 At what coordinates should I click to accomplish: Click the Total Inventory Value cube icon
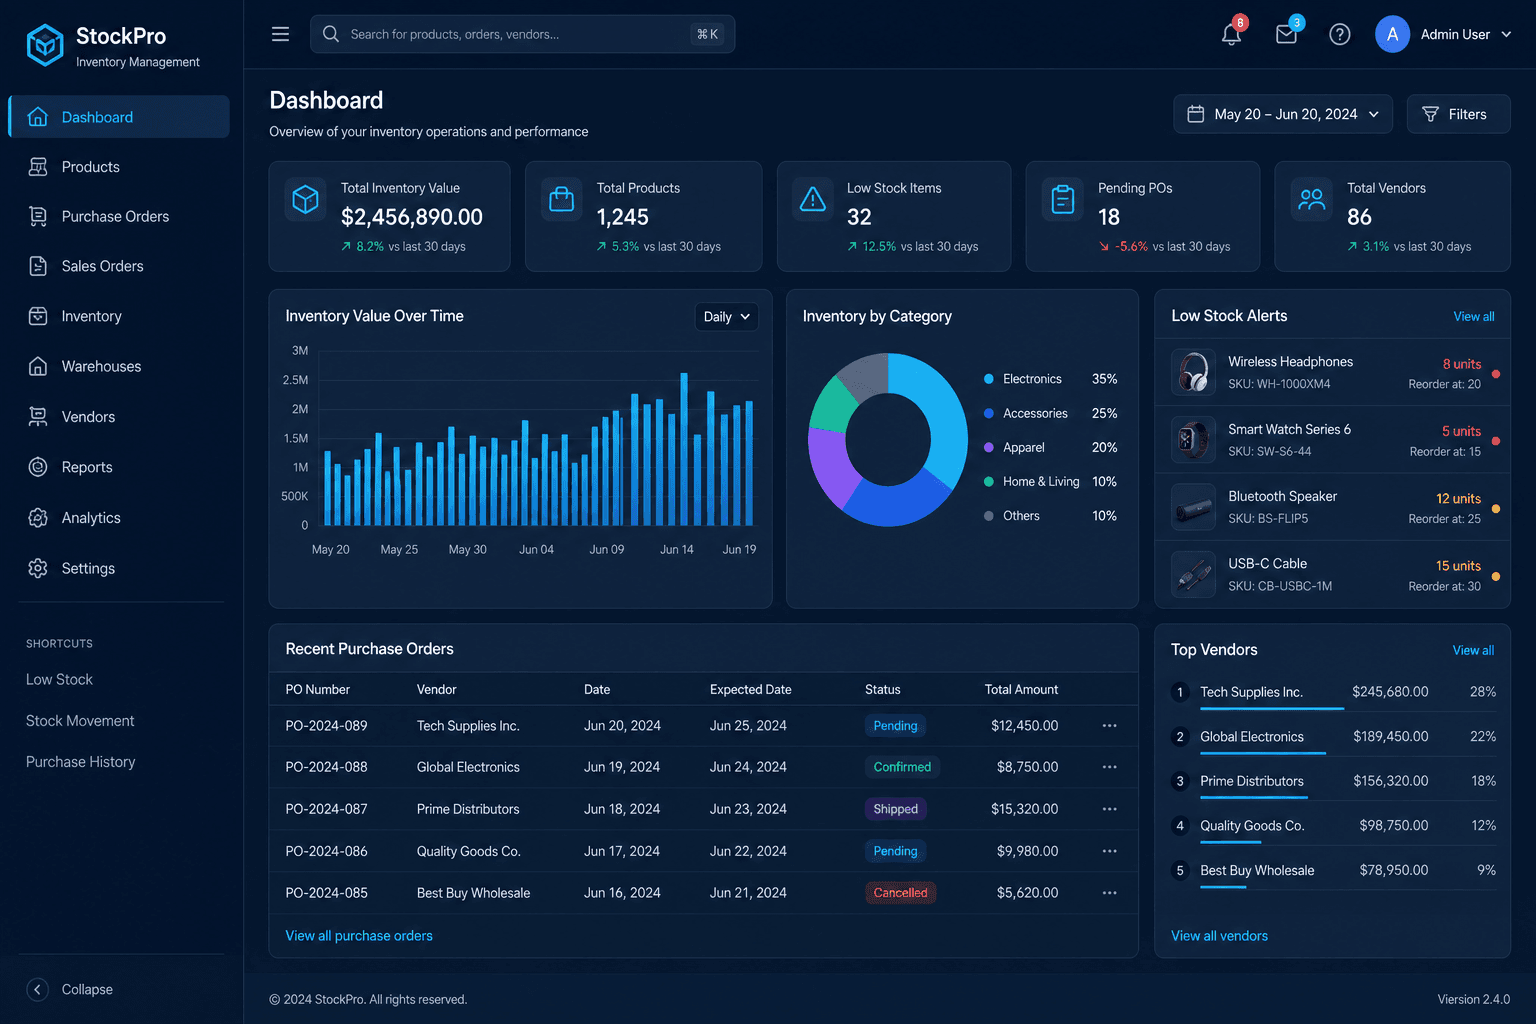tap(305, 199)
